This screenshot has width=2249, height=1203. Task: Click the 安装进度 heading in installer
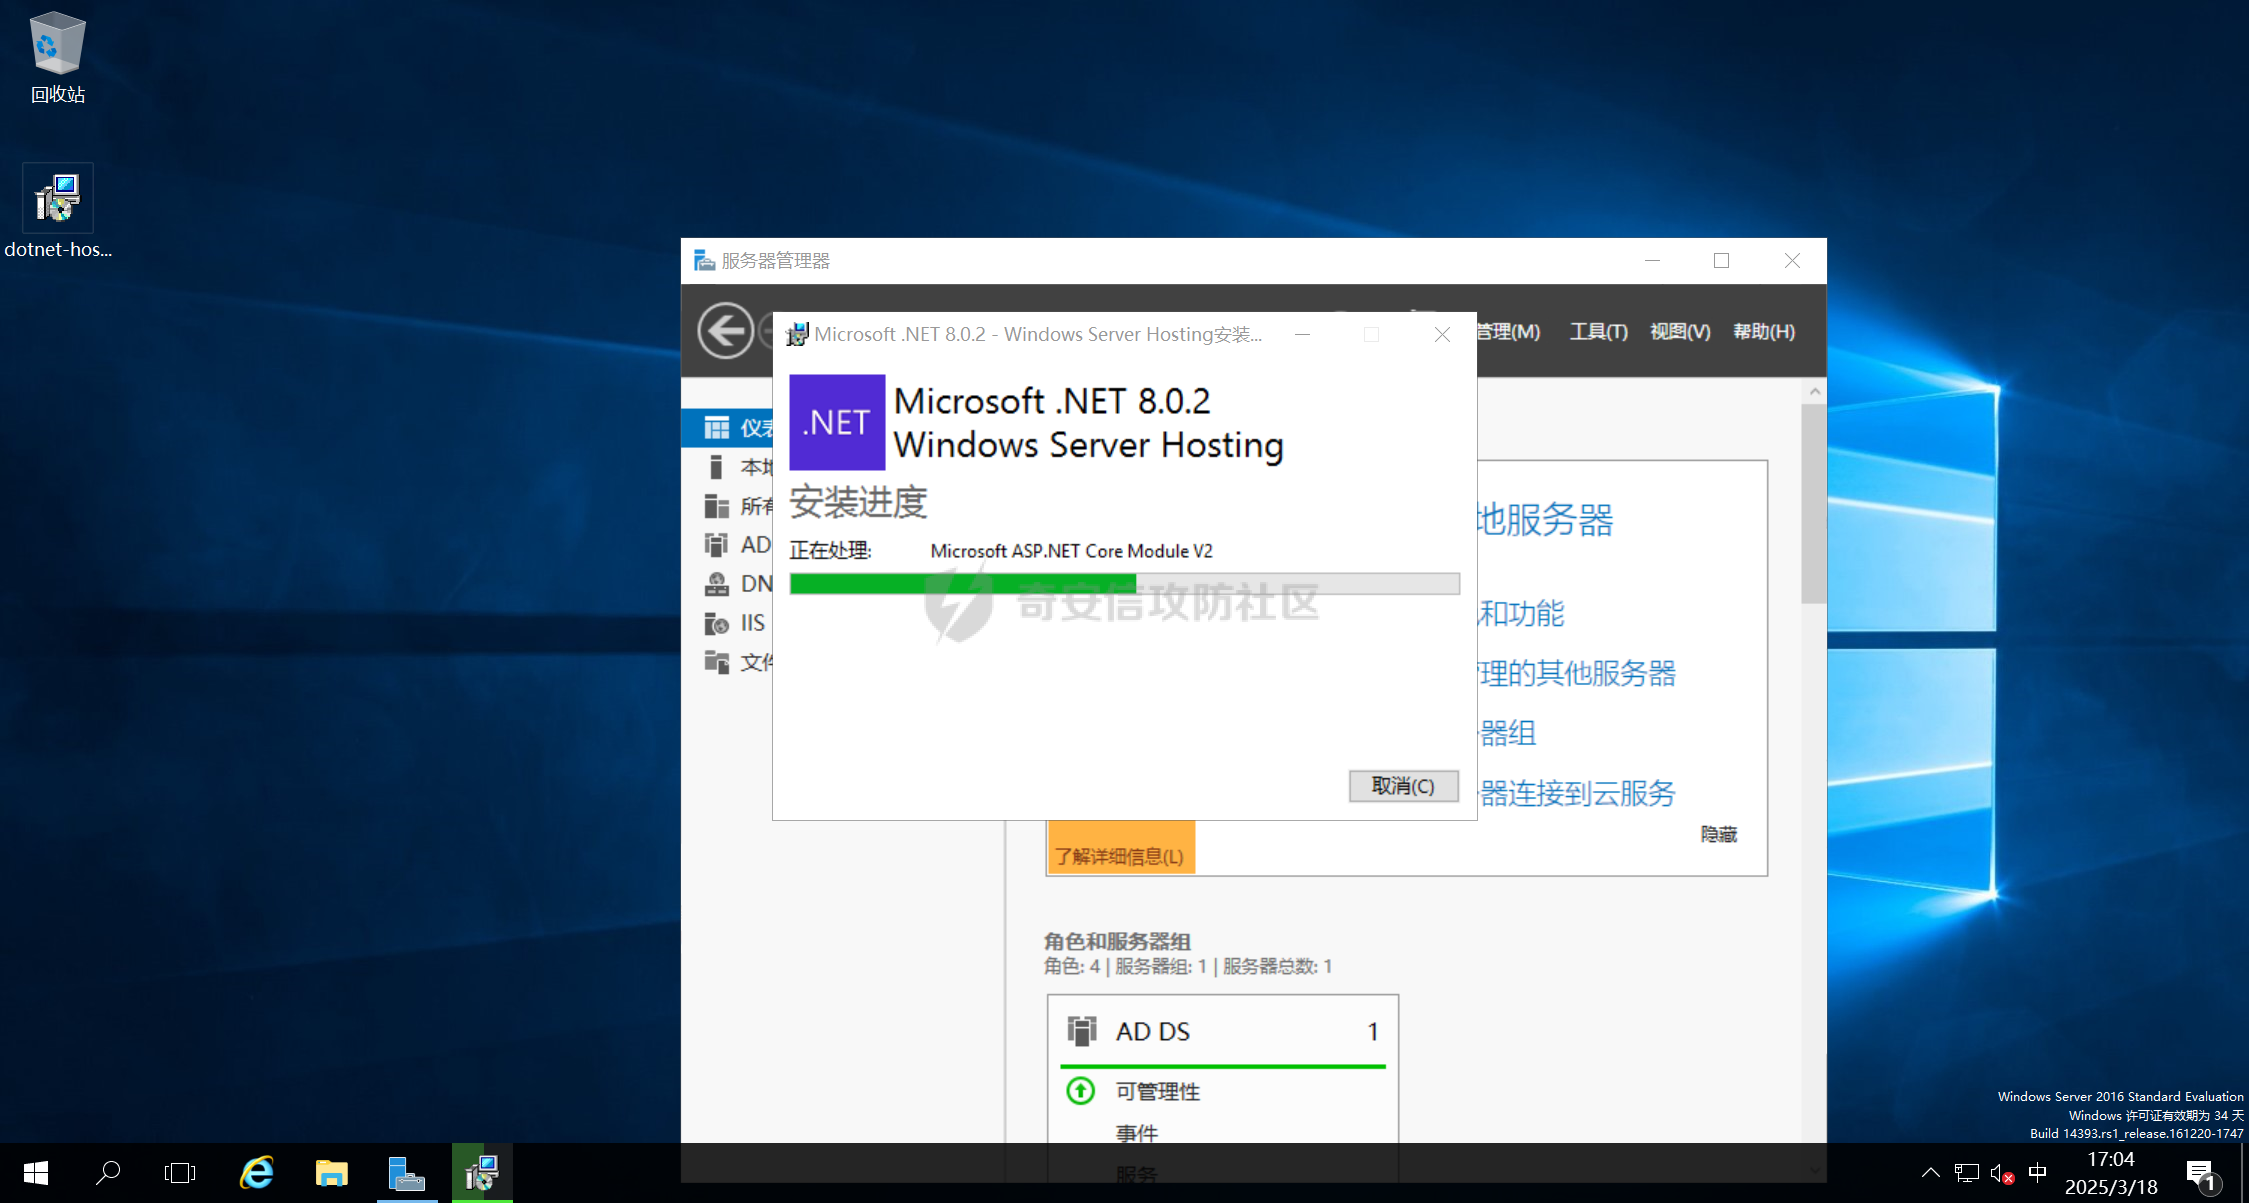pos(858,502)
